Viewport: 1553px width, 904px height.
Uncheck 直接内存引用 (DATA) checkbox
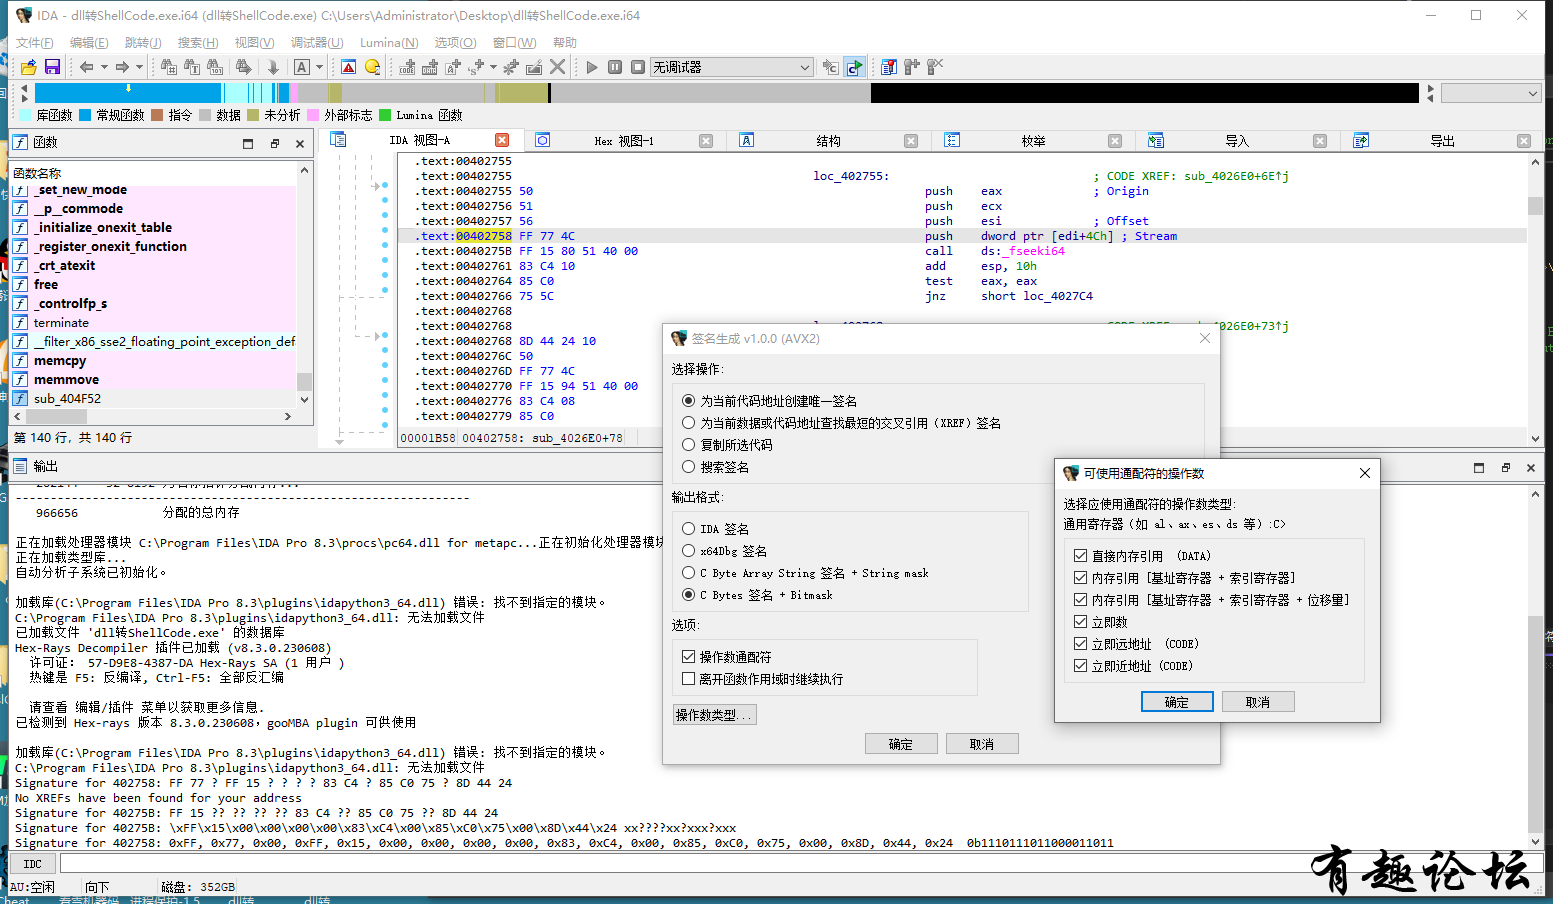(x=1080, y=555)
